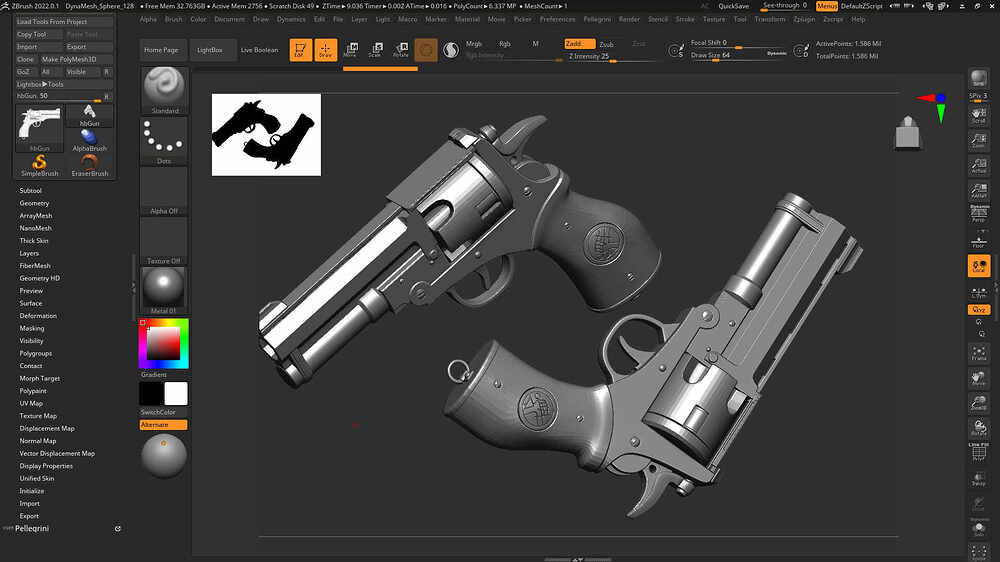
Task: Open the Pellegrini menu in menu bar
Action: 597,19
